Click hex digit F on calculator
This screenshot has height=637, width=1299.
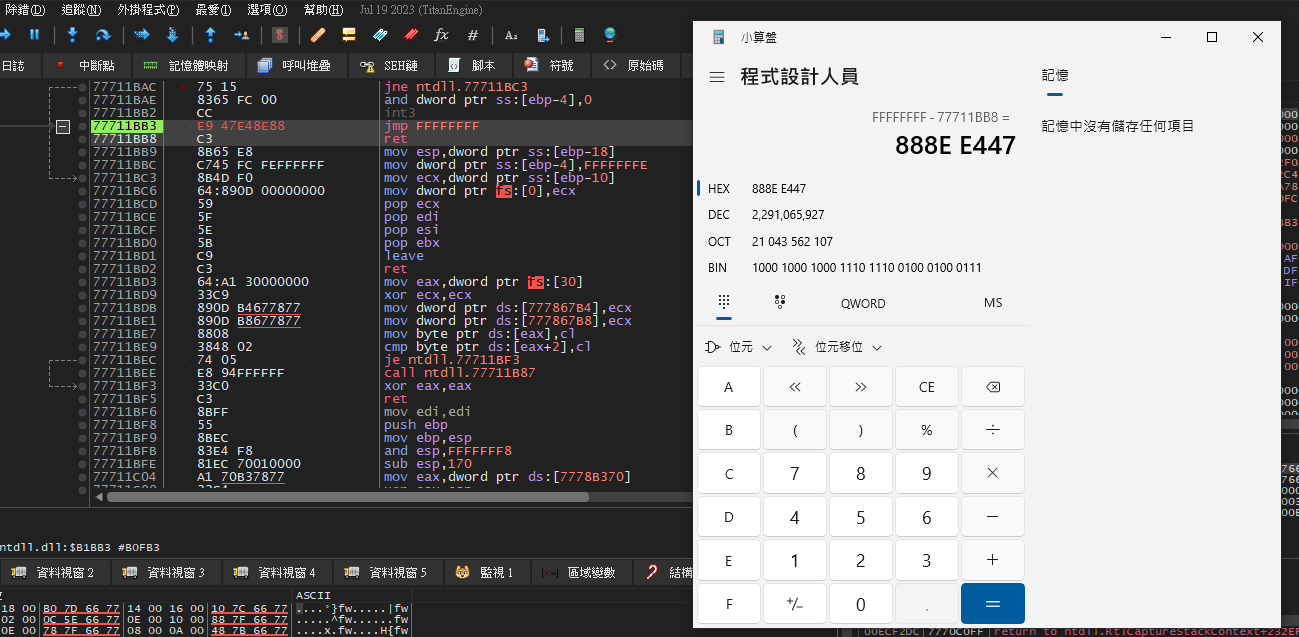click(728, 604)
